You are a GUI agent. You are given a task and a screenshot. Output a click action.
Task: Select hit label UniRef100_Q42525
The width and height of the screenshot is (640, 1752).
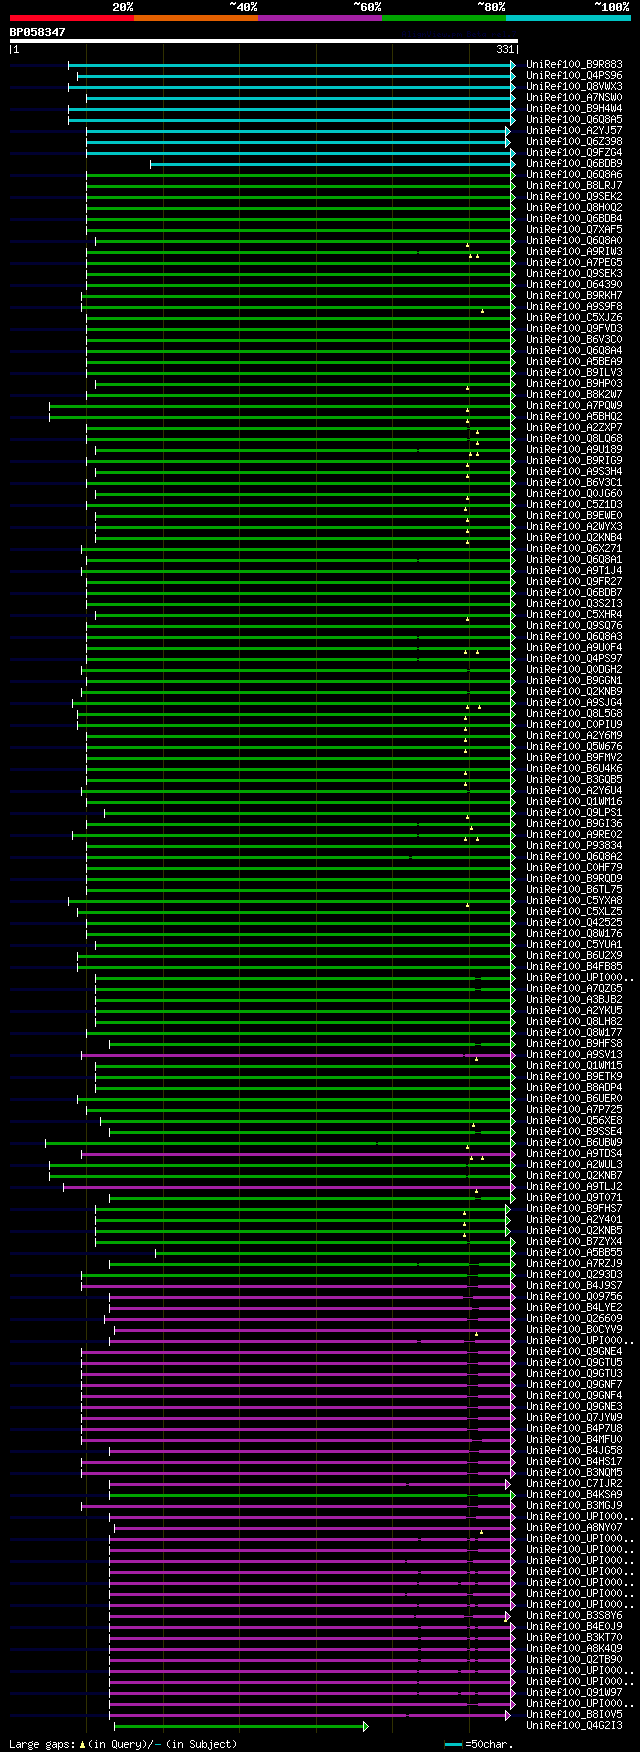574,923
